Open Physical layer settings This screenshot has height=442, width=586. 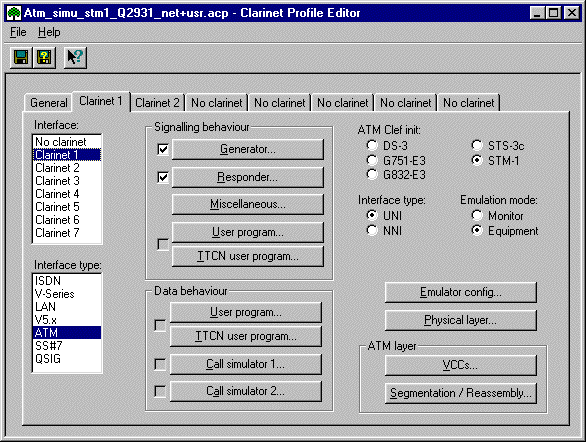461,320
